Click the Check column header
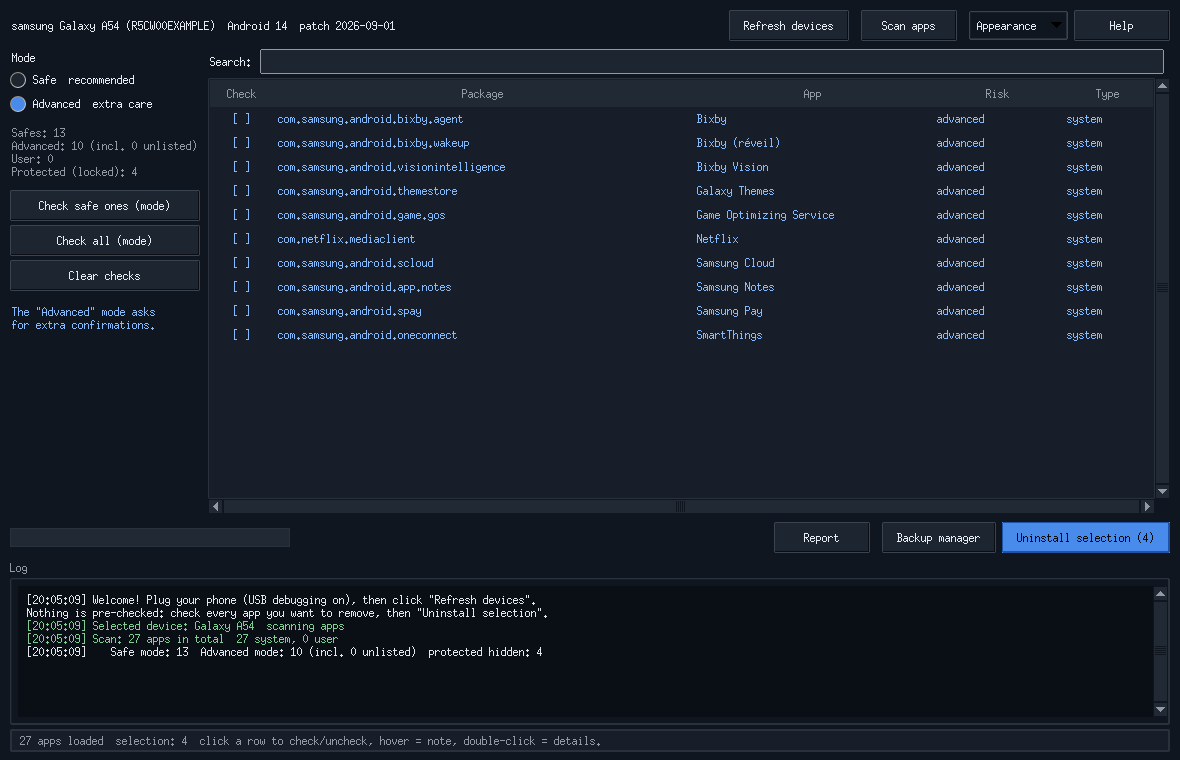The height and width of the screenshot is (760, 1180). click(x=241, y=94)
